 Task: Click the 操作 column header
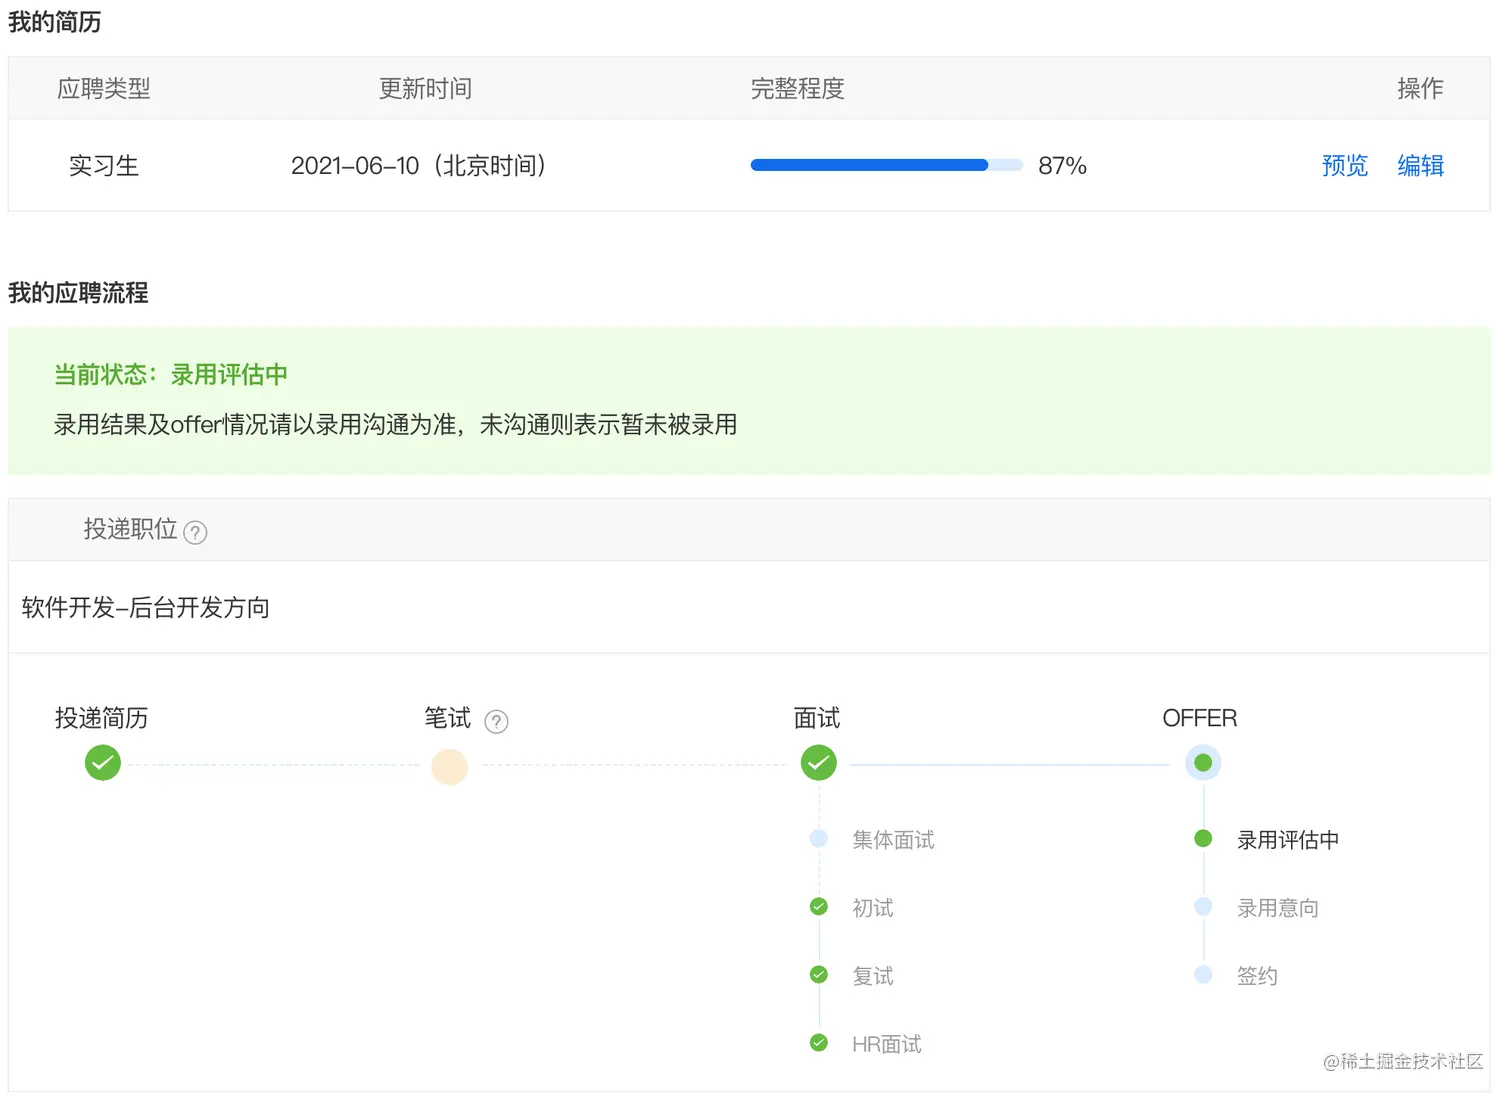(1420, 89)
